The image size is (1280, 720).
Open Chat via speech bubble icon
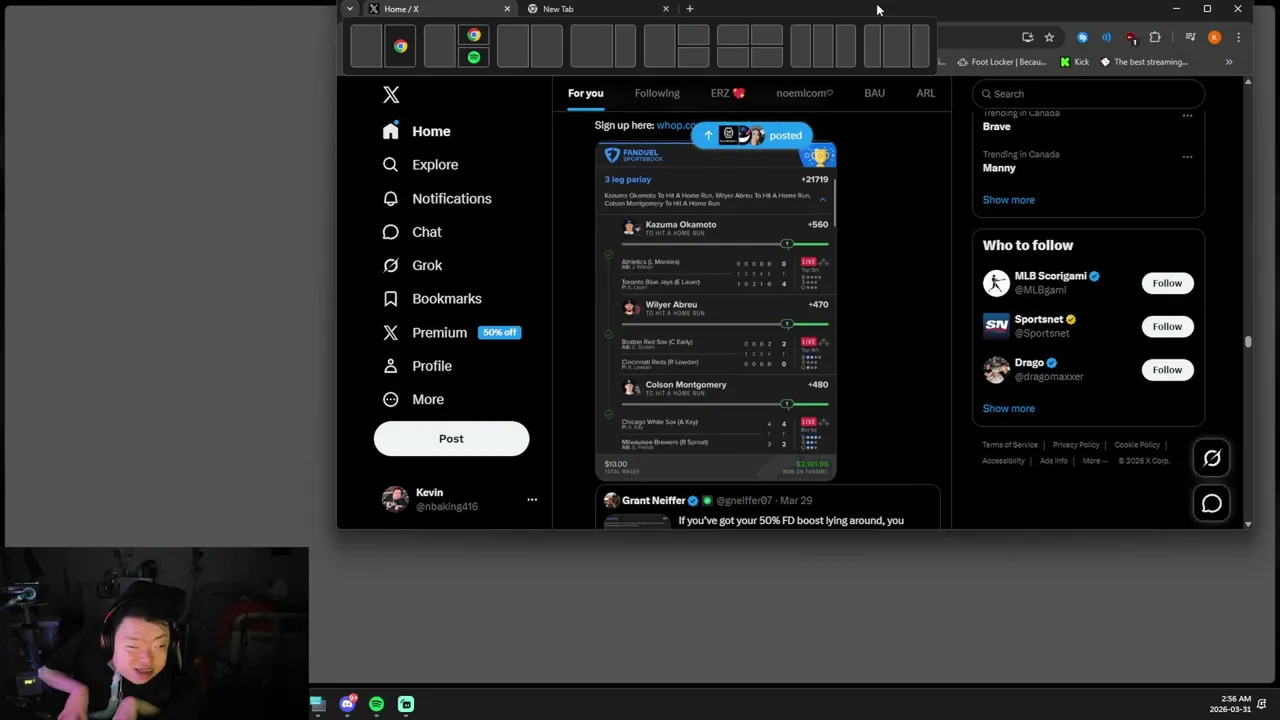pyautogui.click(x=391, y=232)
